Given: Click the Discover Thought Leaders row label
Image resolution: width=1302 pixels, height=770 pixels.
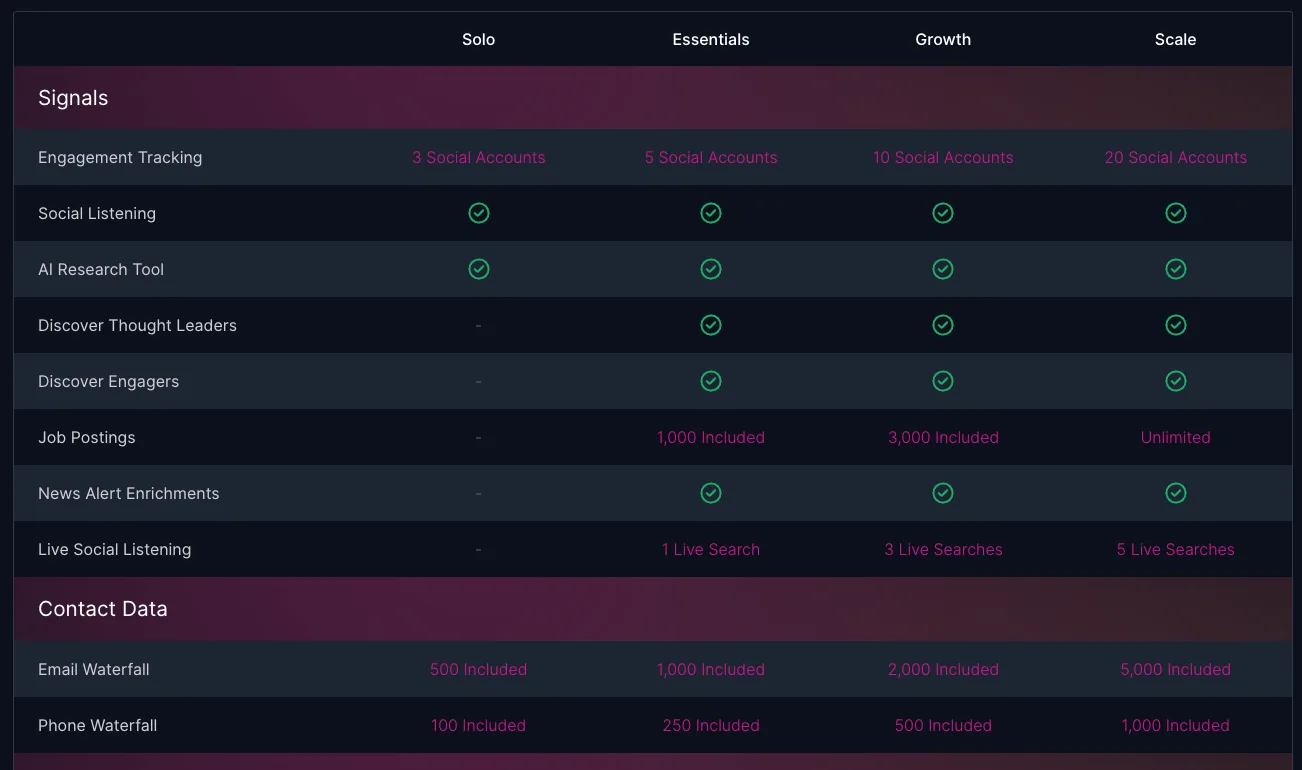Looking at the screenshot, I should coord(137,325).
